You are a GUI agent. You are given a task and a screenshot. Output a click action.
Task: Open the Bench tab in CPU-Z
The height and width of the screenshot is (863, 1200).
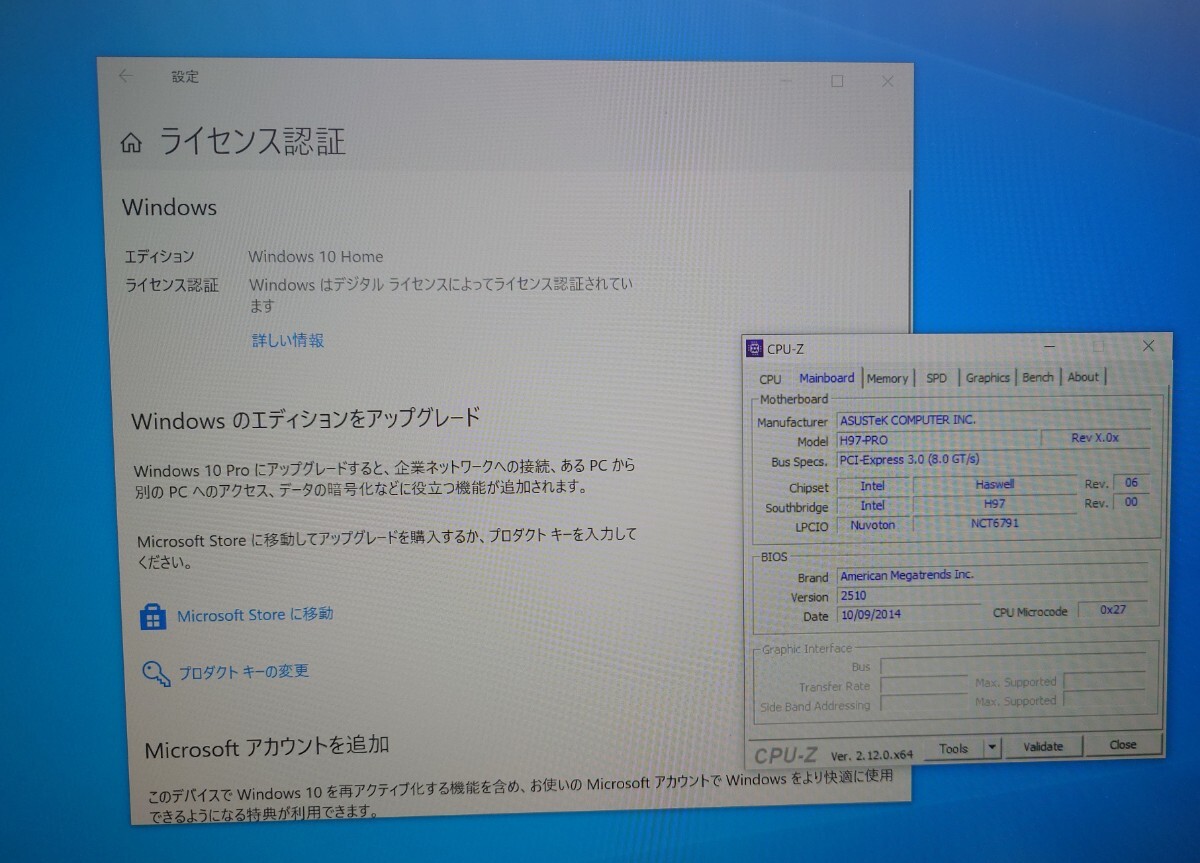tap(1038, 377)
